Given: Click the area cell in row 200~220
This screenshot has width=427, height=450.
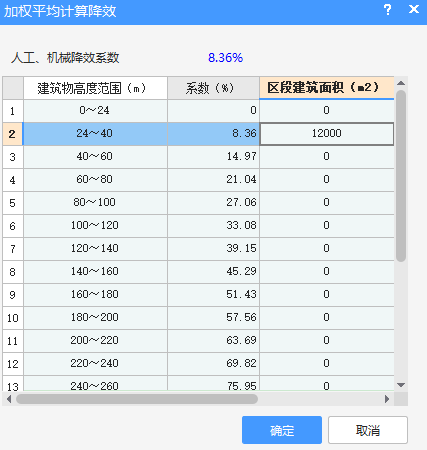Looking at the screenshot, I should [x=327, y=341].
